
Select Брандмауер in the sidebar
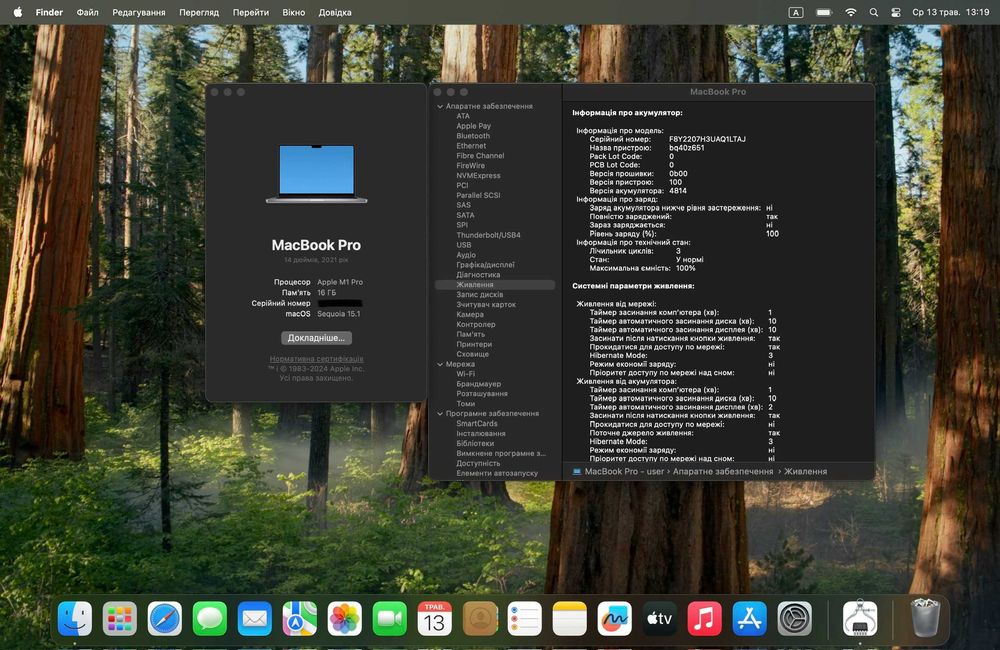pyautogui.click(x=478, y=384)
